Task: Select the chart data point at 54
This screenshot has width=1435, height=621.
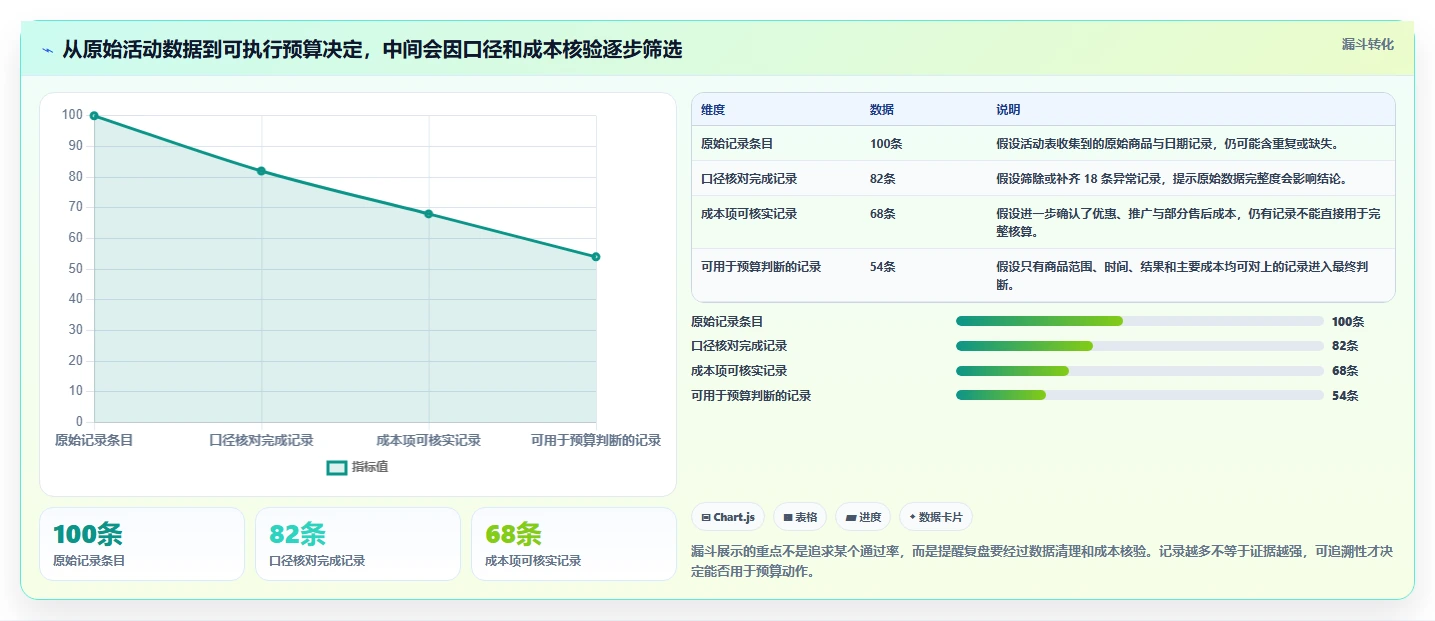Action: pos(596,257)
